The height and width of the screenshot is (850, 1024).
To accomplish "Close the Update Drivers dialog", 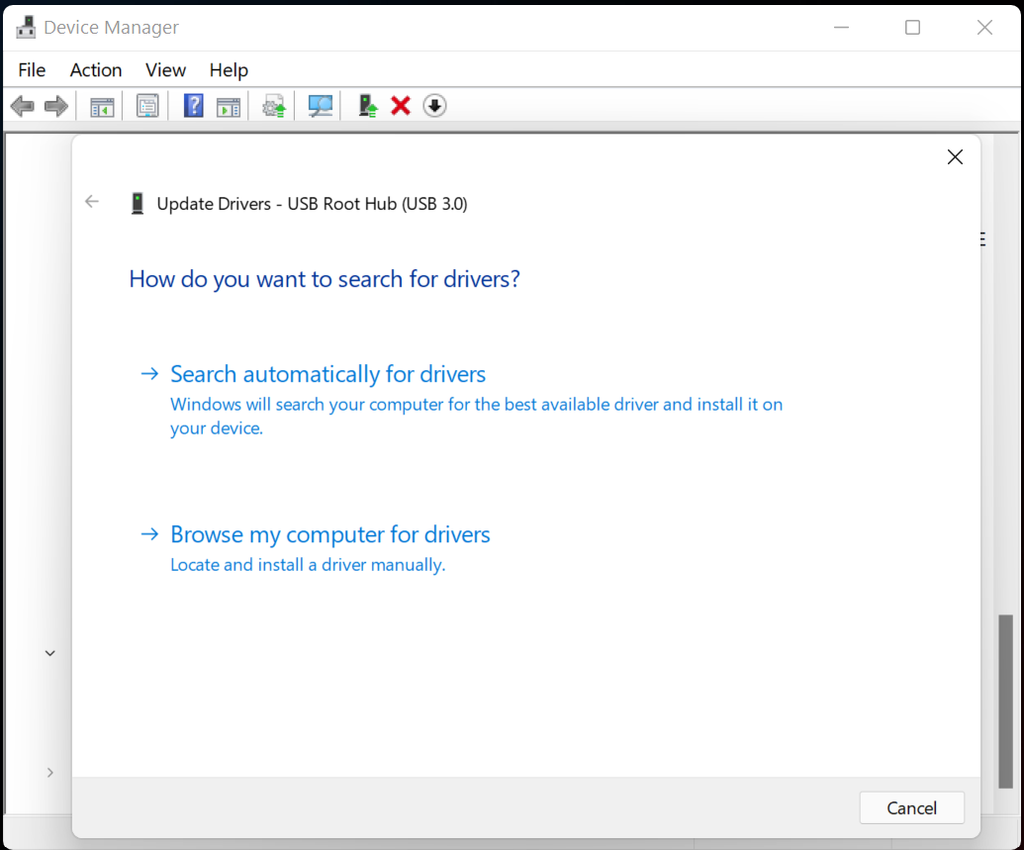I will pos(955,157).
